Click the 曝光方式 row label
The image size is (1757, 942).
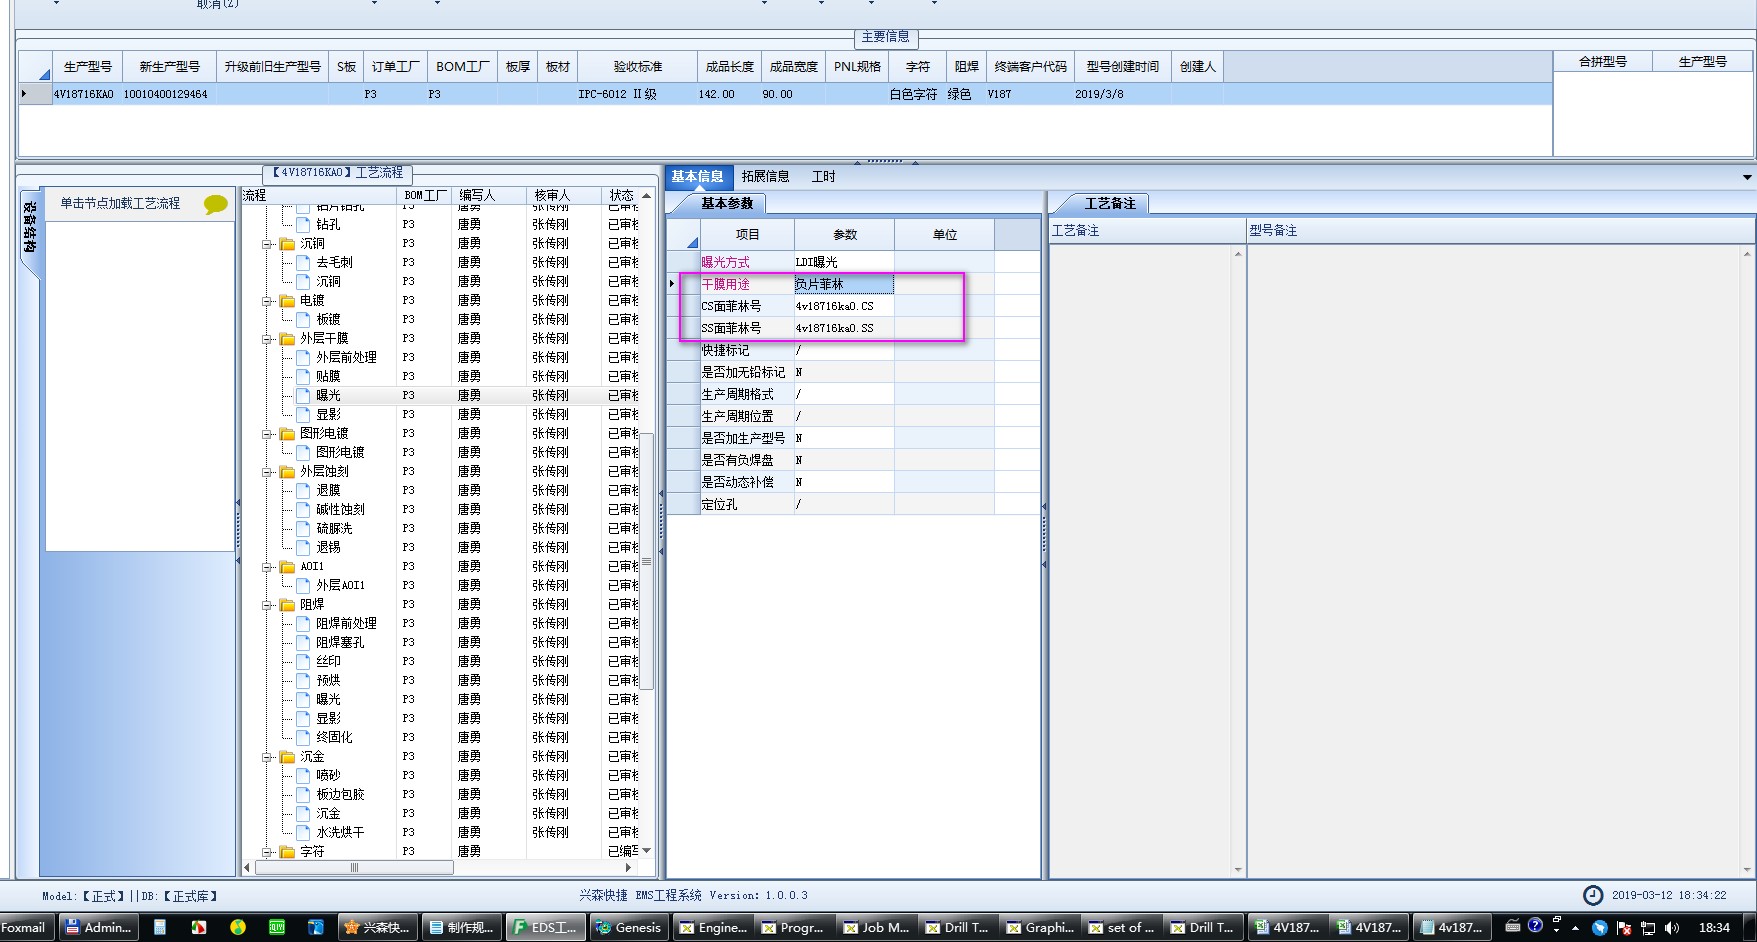coord(726,263)
